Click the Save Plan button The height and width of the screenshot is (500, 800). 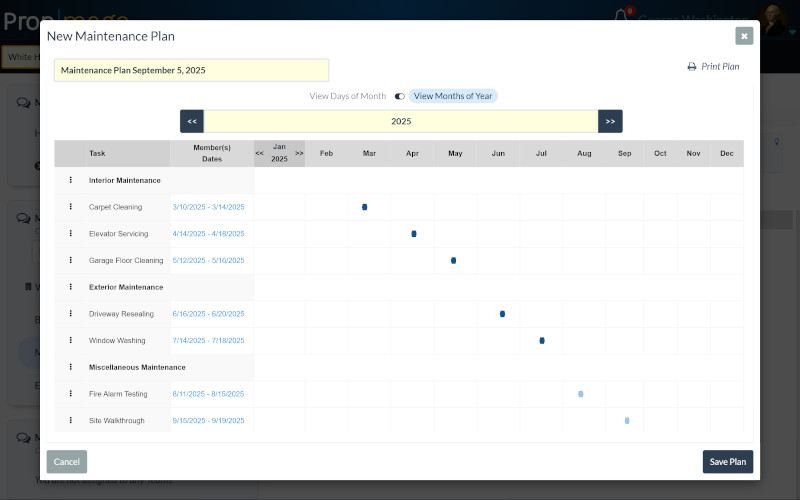(x=727, y=462)
